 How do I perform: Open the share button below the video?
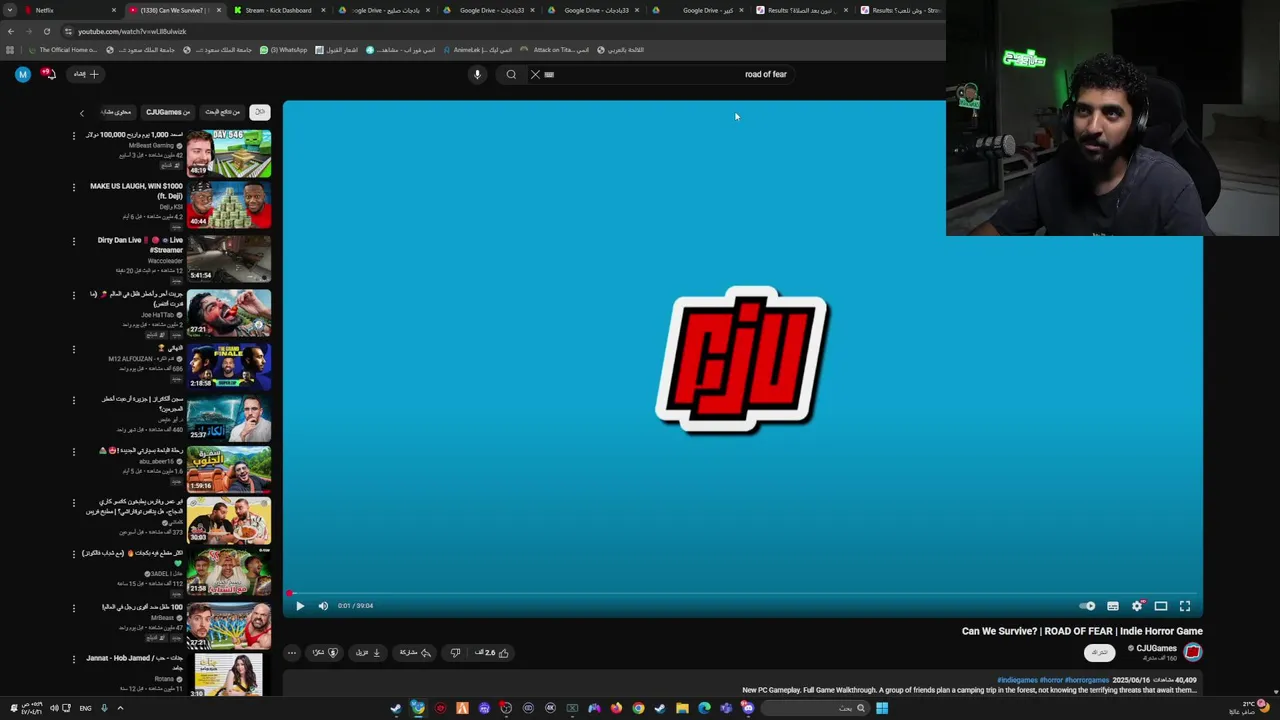(415, 653)
